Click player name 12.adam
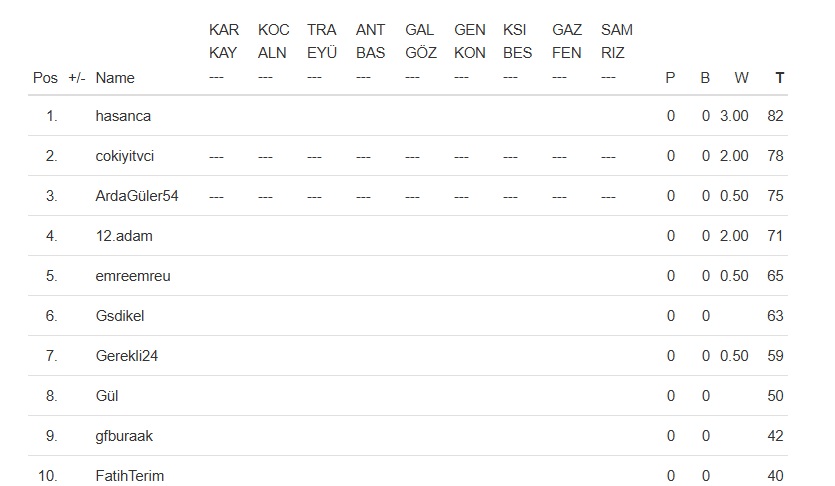 (x=124, y=236)
